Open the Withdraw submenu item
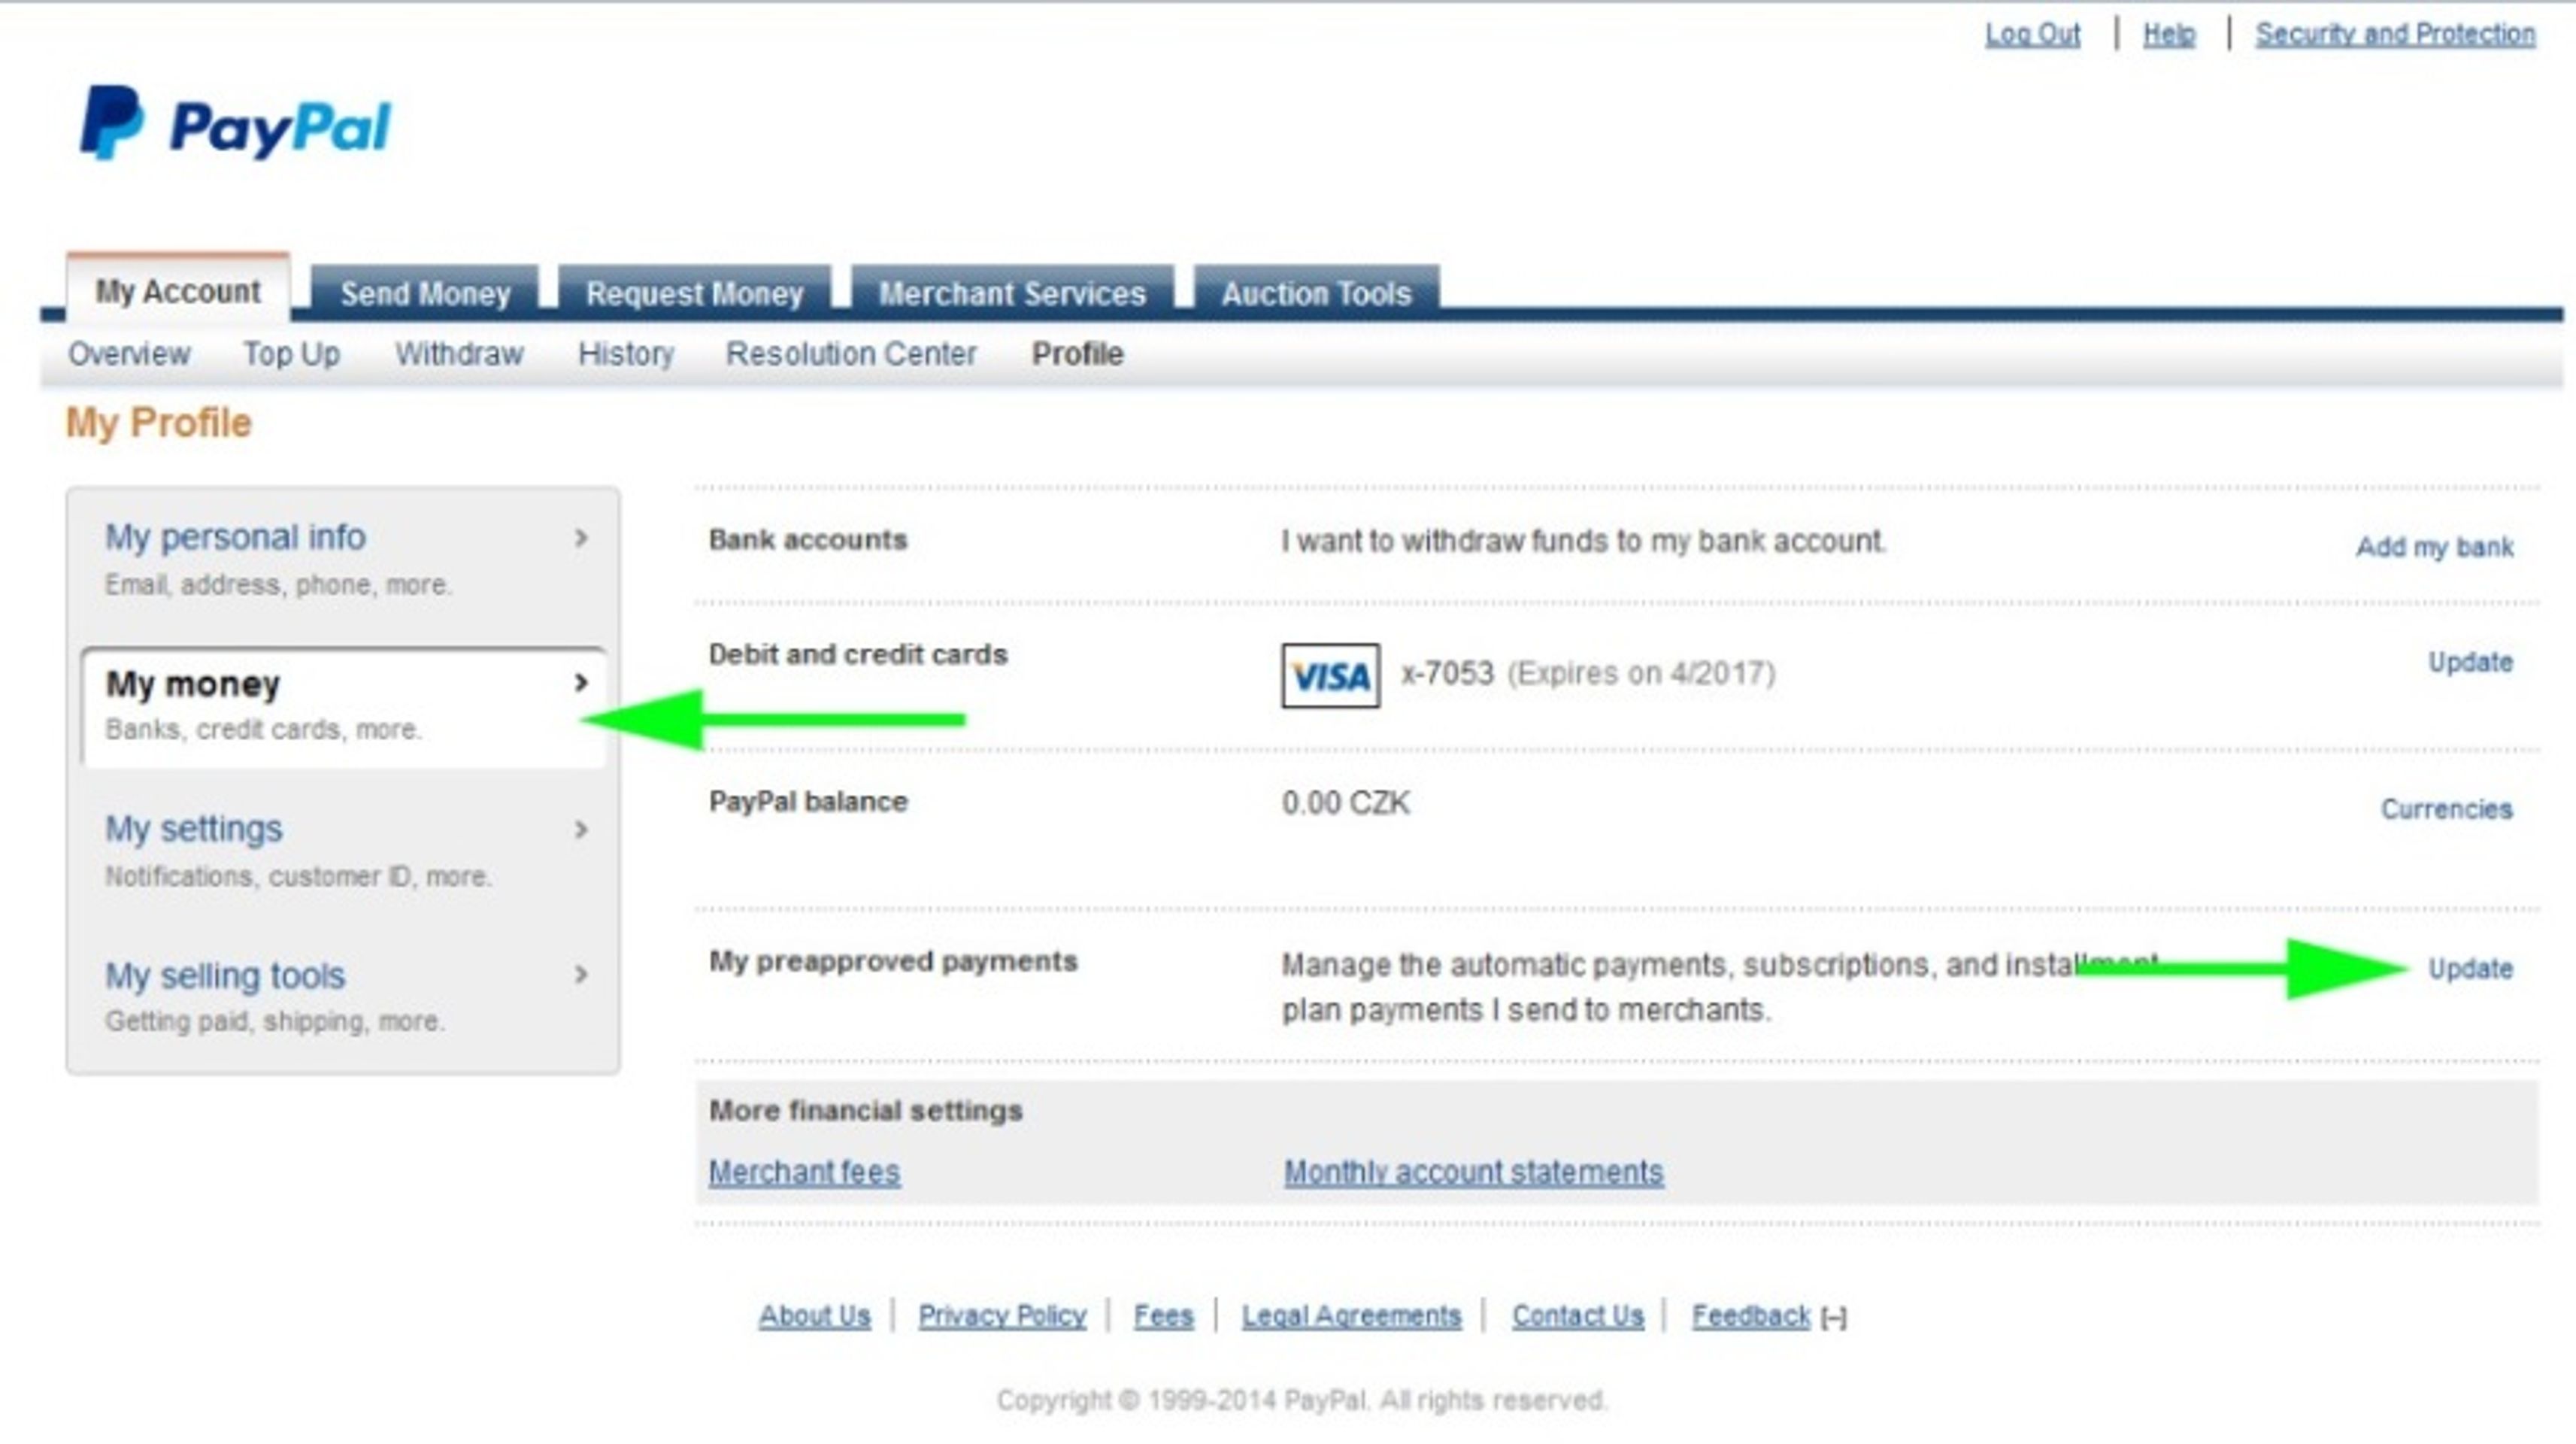Screen dimensions: 2576x1444 [459, 354]
